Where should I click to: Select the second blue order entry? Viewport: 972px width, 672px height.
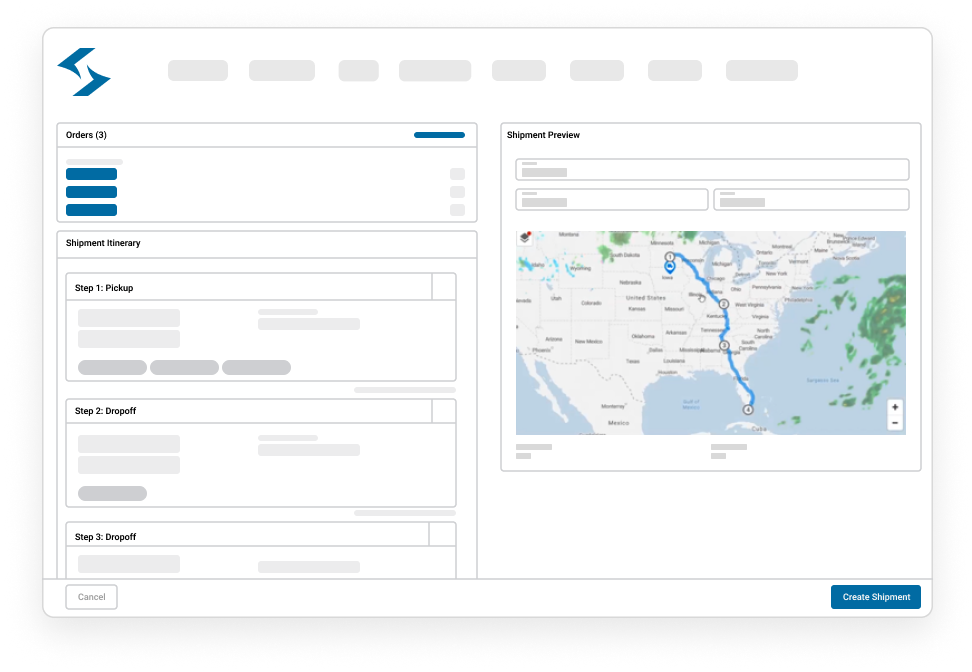[91, 192]
